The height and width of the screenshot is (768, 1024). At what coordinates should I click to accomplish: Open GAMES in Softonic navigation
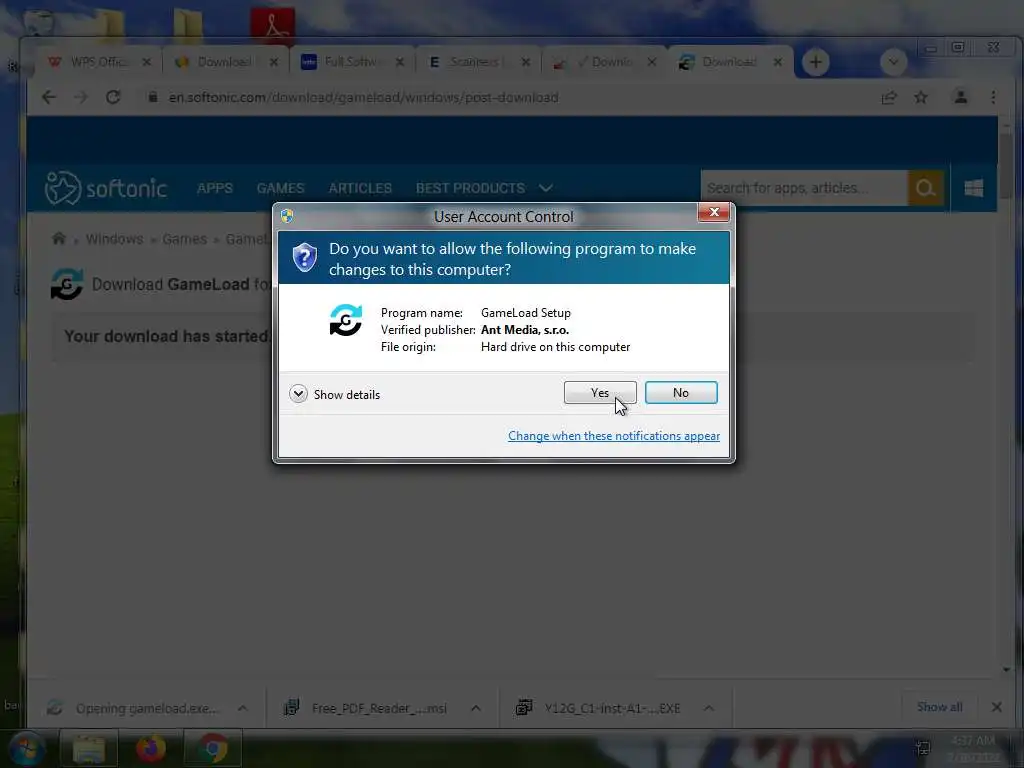[280, 188]
